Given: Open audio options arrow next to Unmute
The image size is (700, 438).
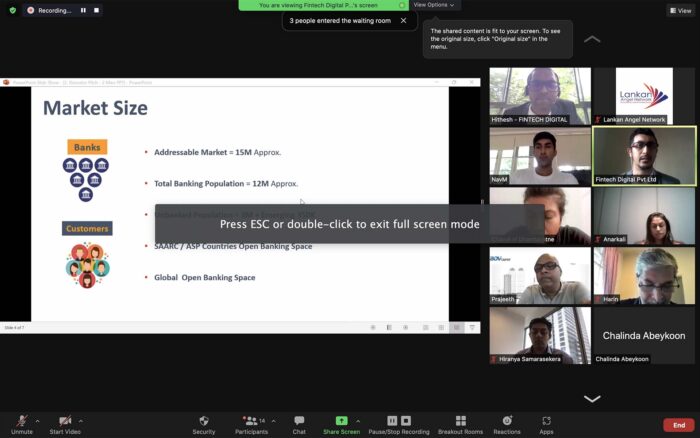Looking at the screenshot, I should tap(38, 421).
